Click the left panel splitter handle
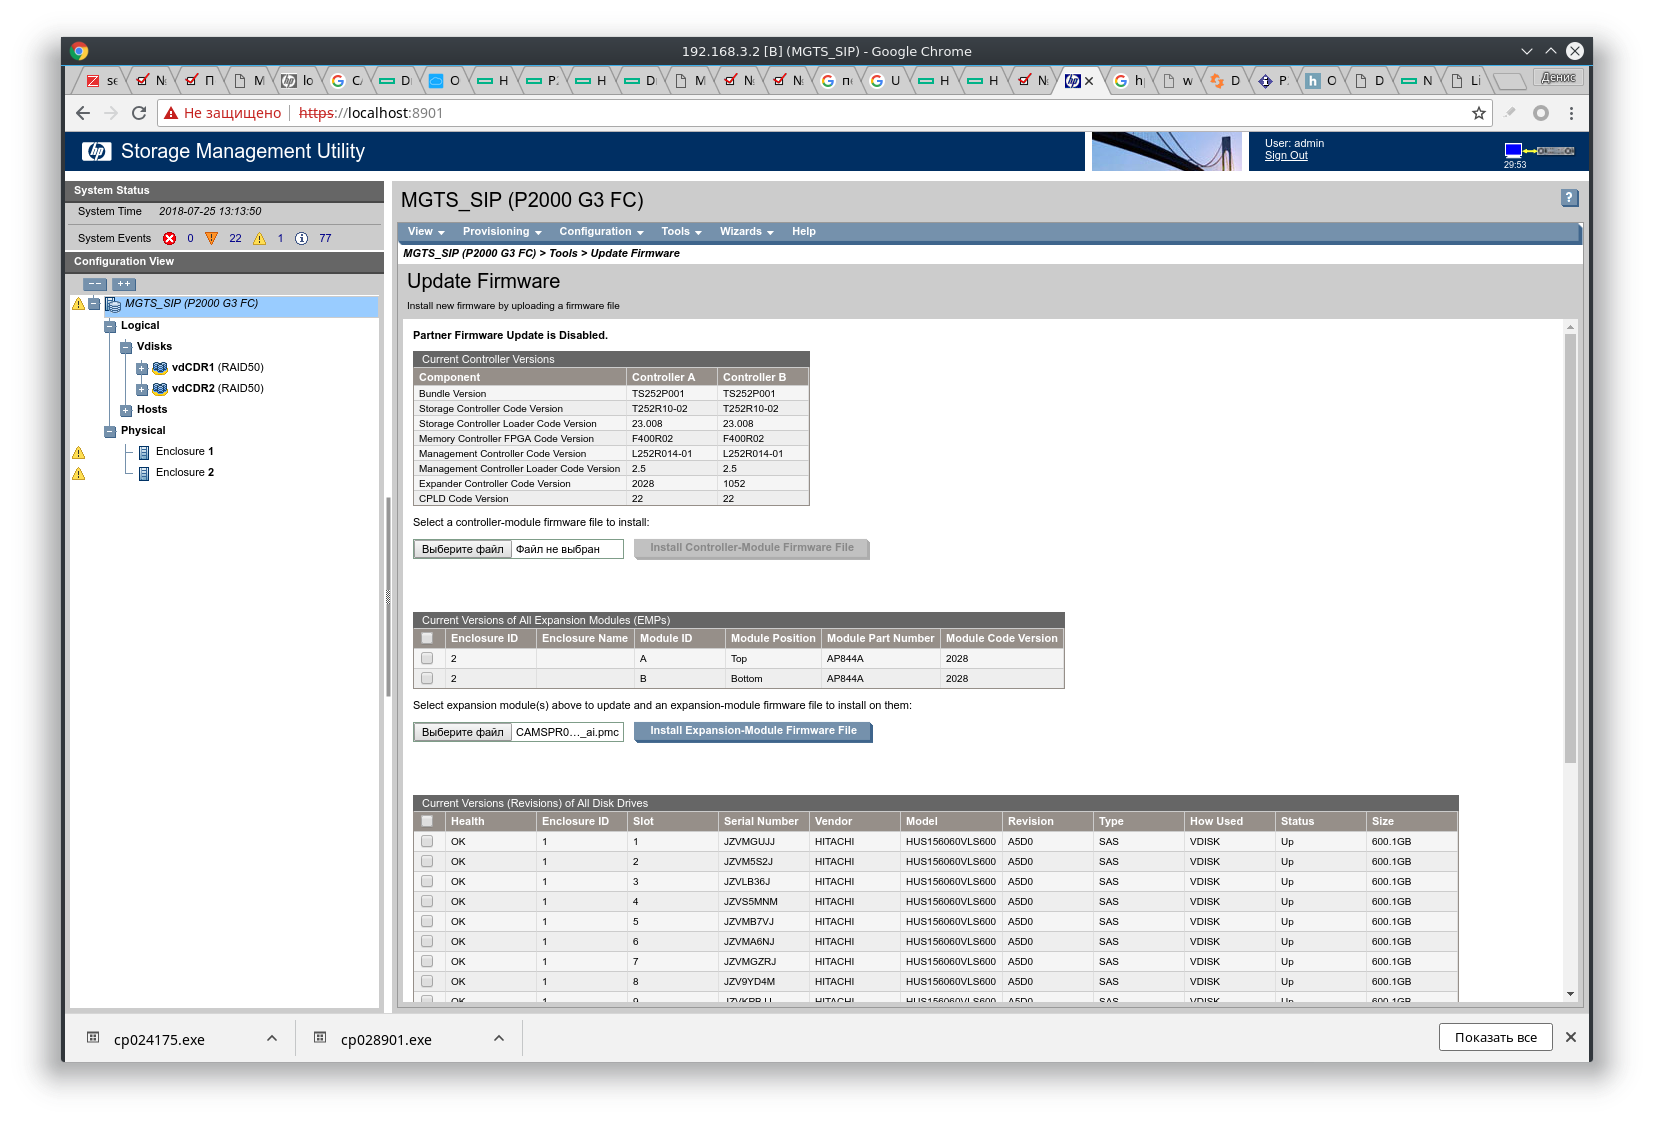This screenshot has width=1654, height=1123. point(388,596)
